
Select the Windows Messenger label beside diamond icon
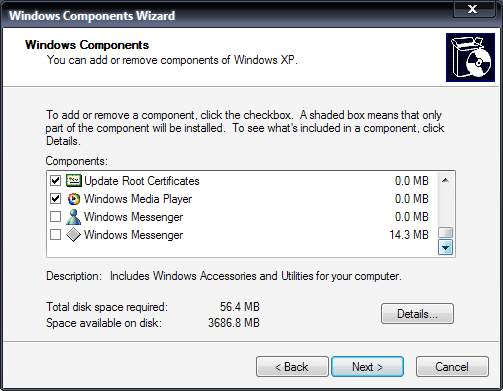coord(133,235)
